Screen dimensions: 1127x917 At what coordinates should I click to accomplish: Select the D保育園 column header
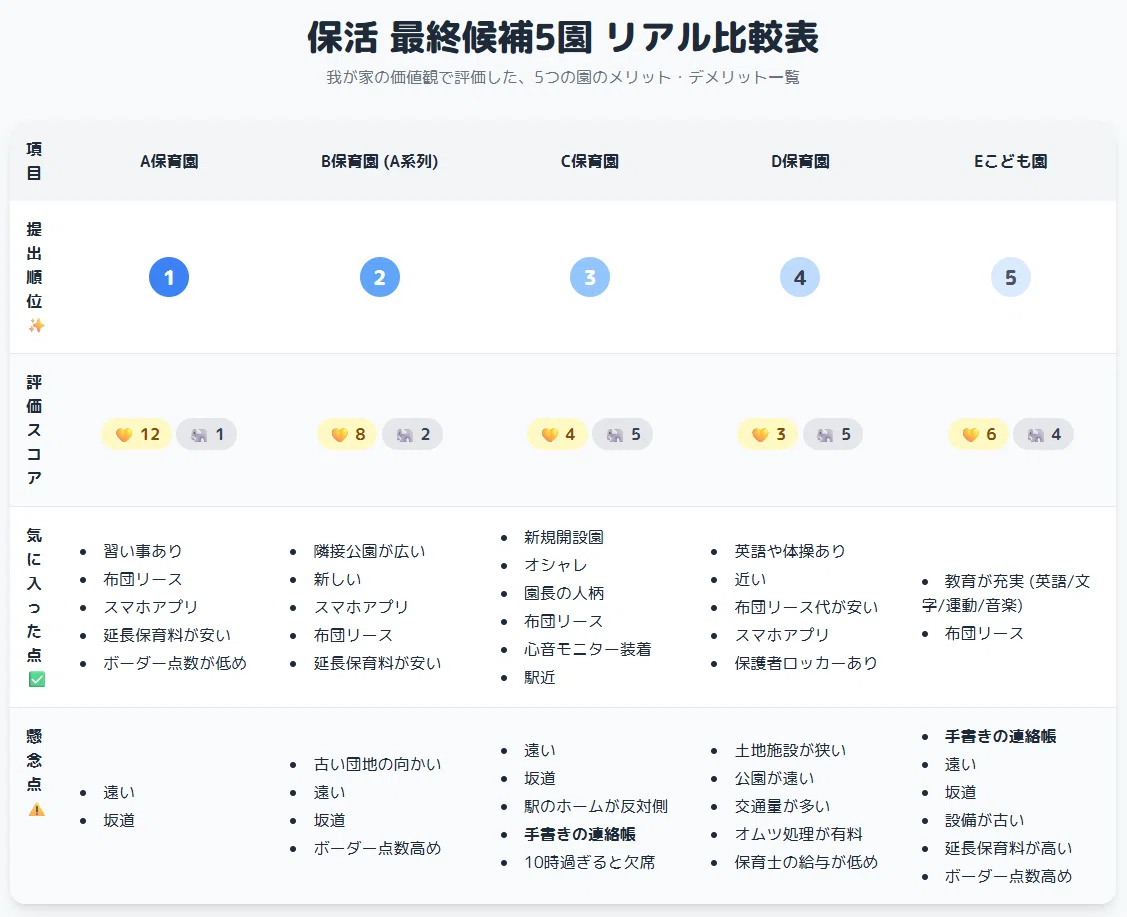800,161
